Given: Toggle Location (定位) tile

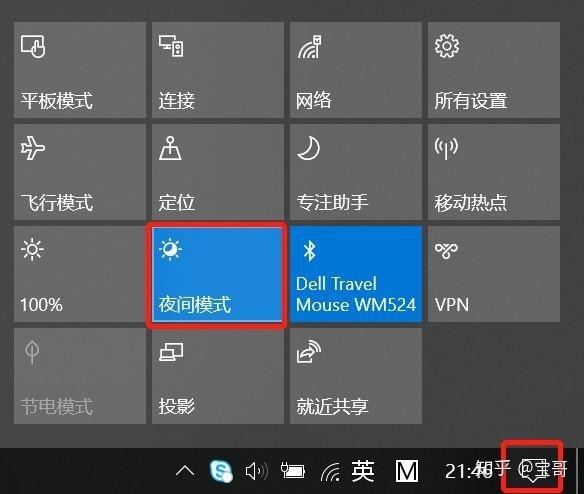Looking at the screenshot, I should click(218, 172).
